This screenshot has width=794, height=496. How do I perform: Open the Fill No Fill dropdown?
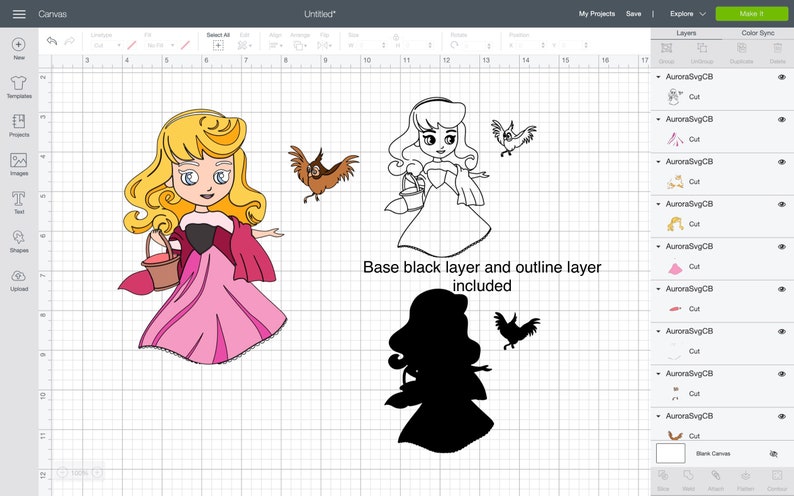coord(160,46)
